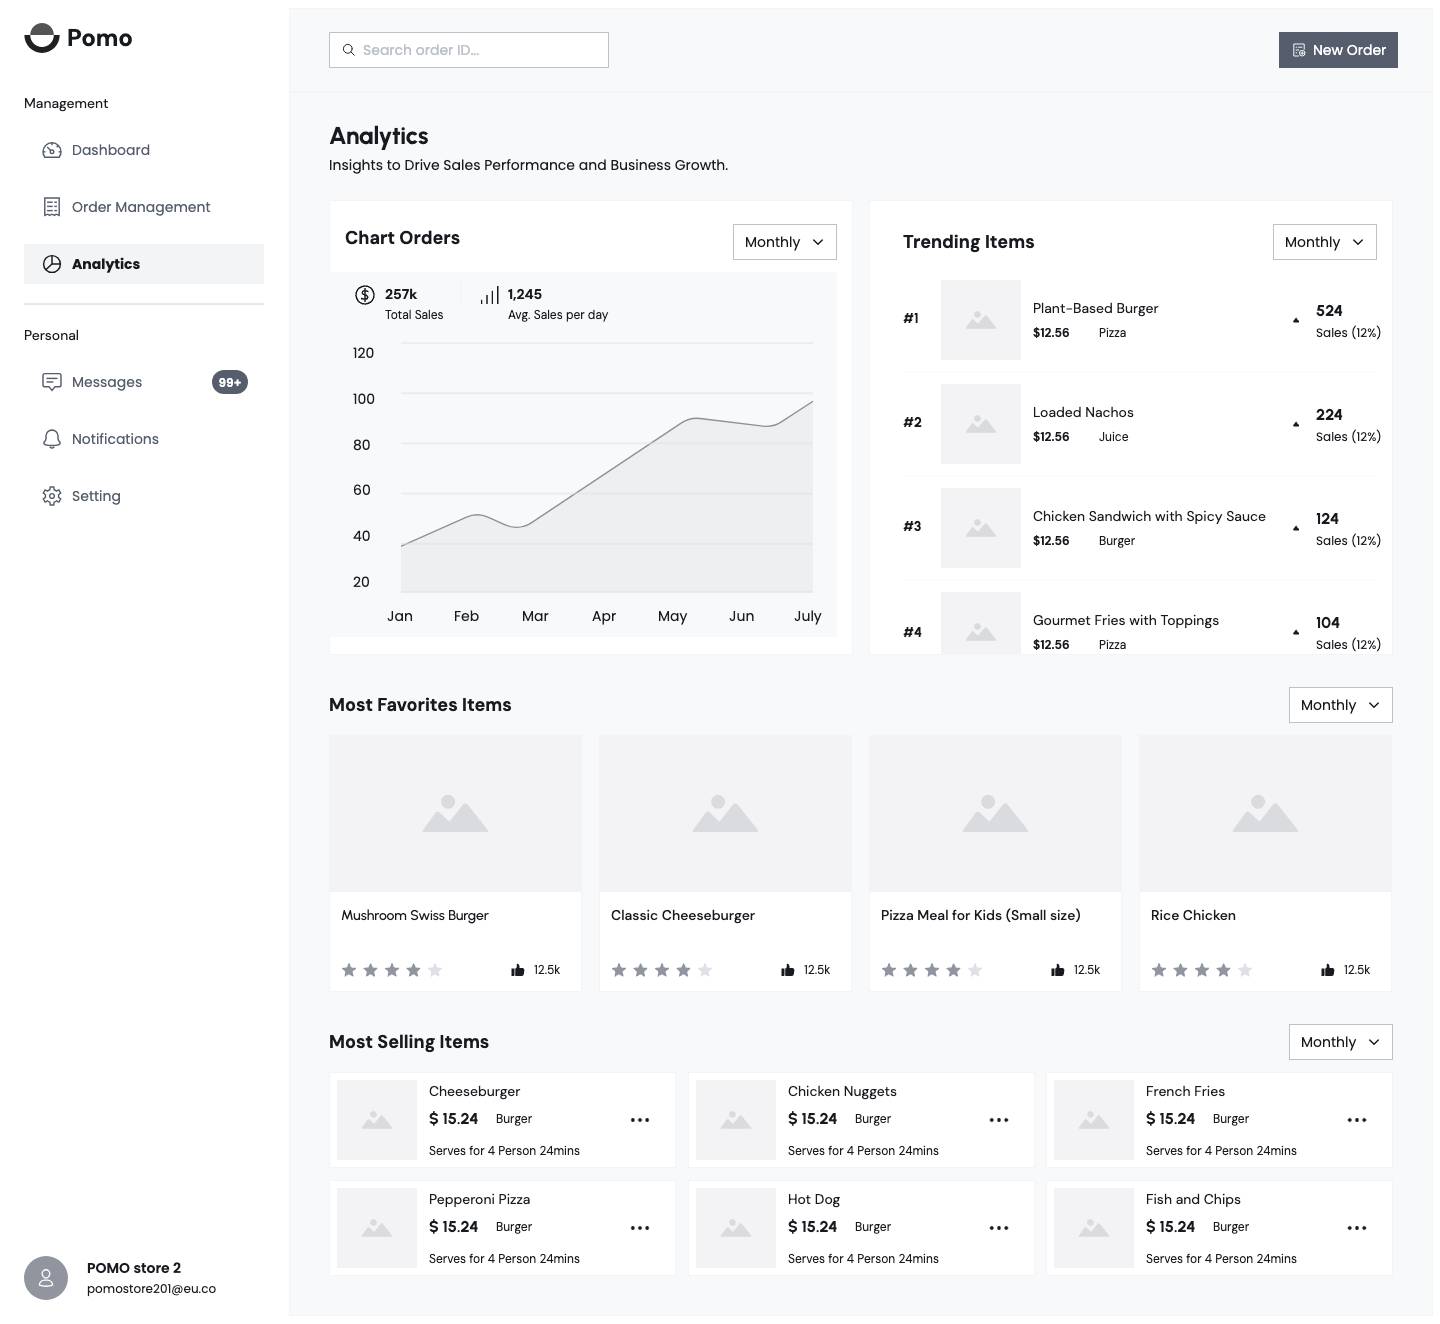
Task: Click the Pizza Meal for Kids image thumbnail
Action: click(995, 814)
